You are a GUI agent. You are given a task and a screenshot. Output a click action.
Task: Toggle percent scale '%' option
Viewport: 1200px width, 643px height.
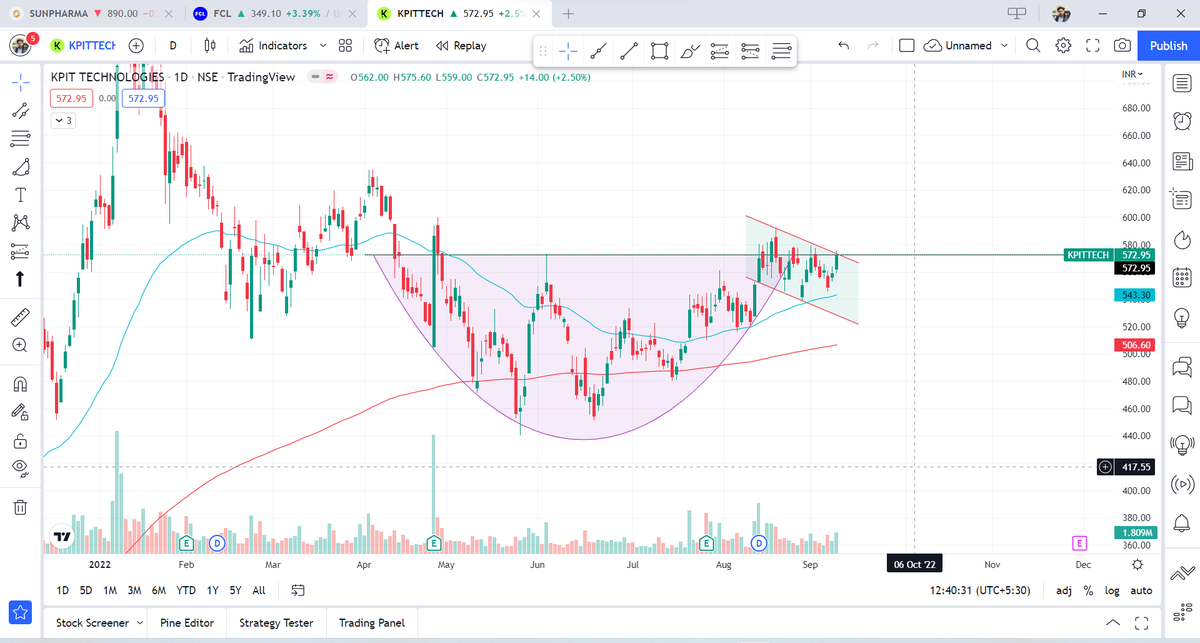[1088, 591]
